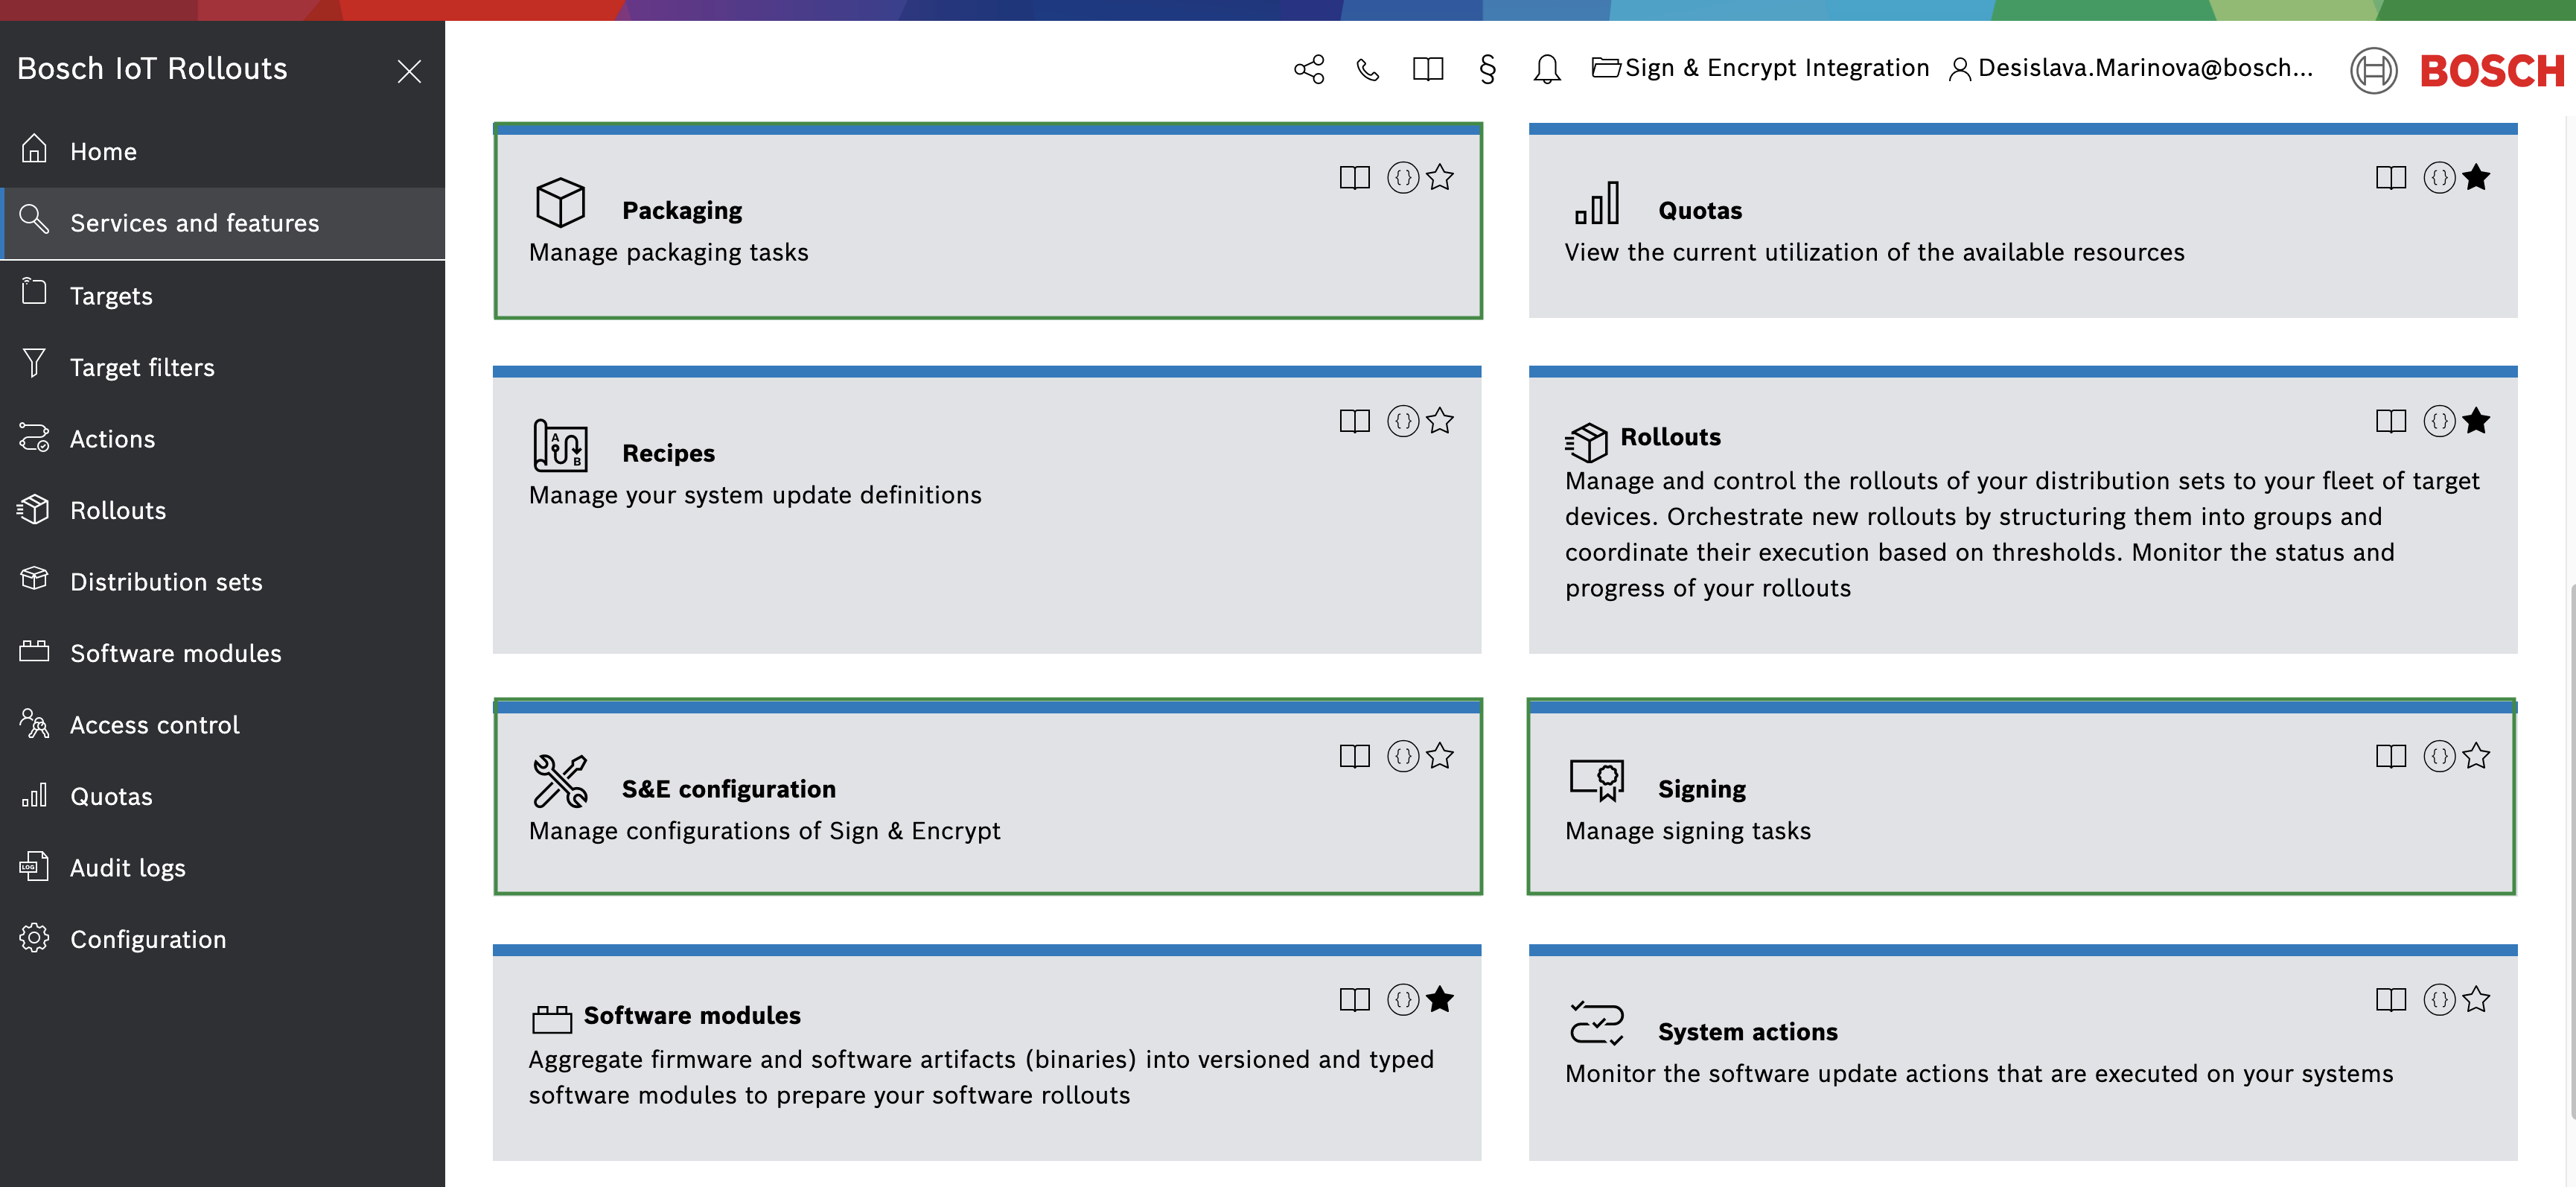
Task: Unfavorite the Rollouts card star
Action: (2476, 420)
